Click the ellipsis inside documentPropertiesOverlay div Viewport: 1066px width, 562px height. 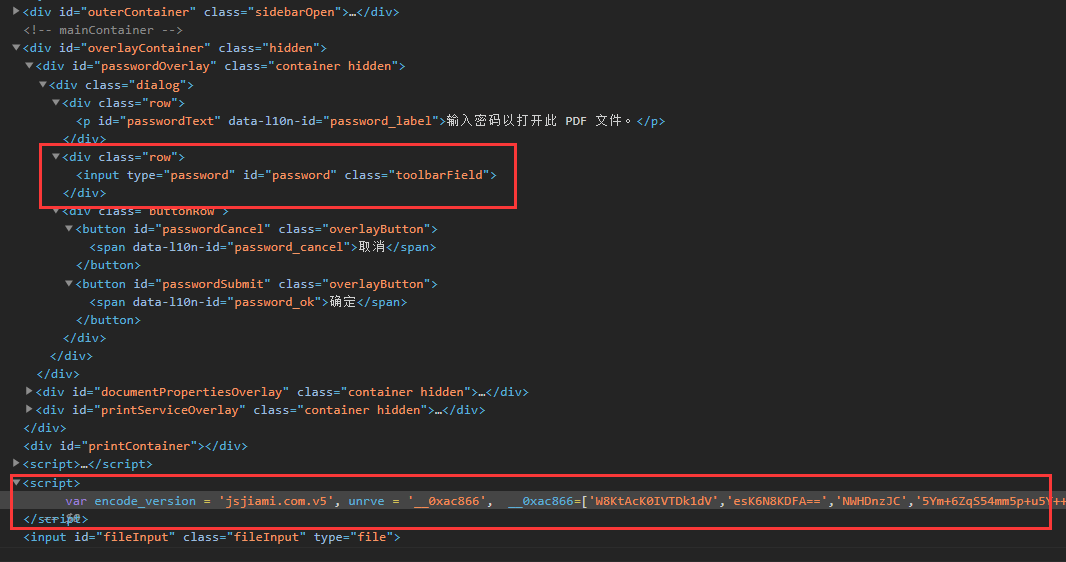(x=482, y=392)
